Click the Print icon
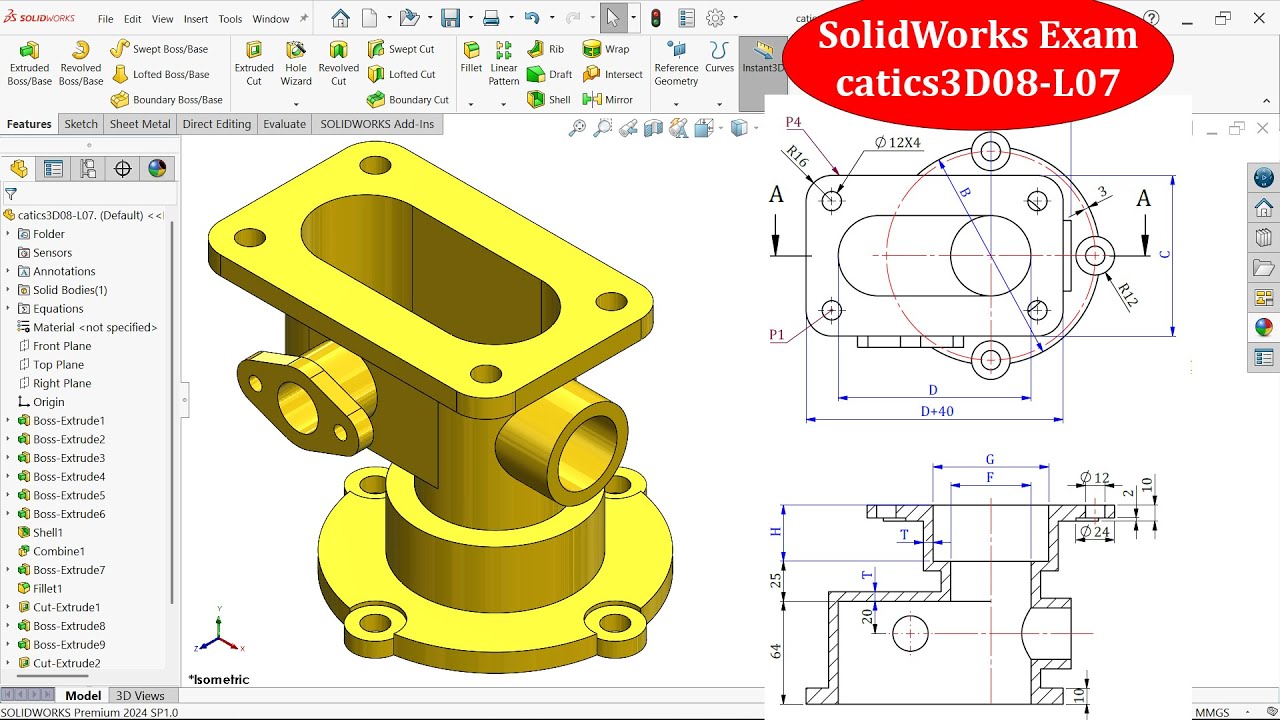1280x720 pixels. [x=491, y=18]
